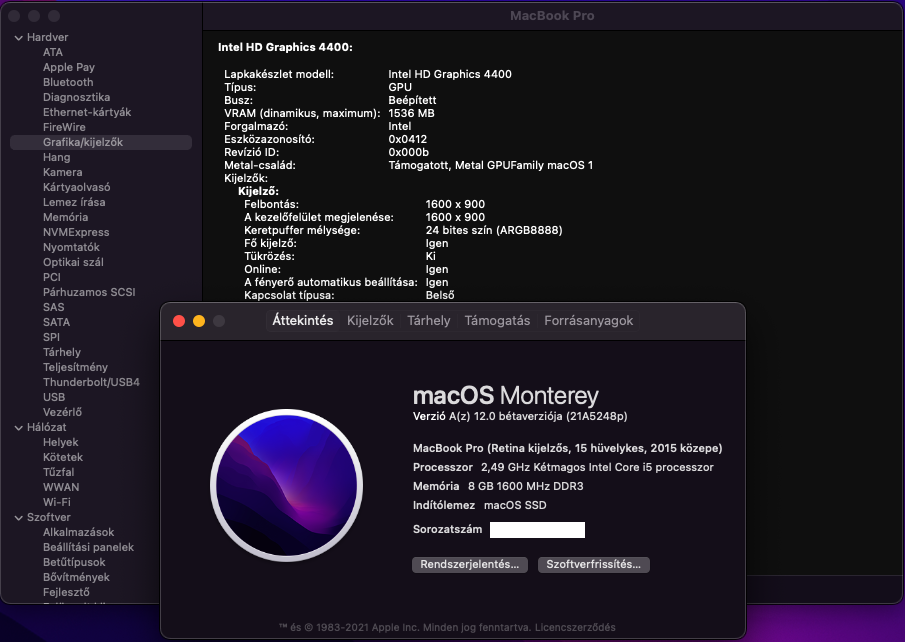Select Wi-Fi under Hálózat

click(x=57, y=502)
